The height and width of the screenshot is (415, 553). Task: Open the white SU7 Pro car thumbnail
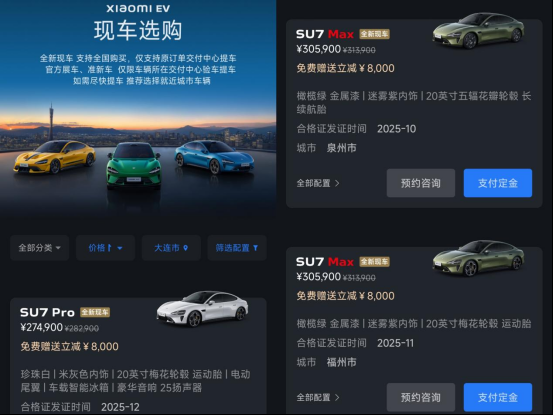pos(202,309)
